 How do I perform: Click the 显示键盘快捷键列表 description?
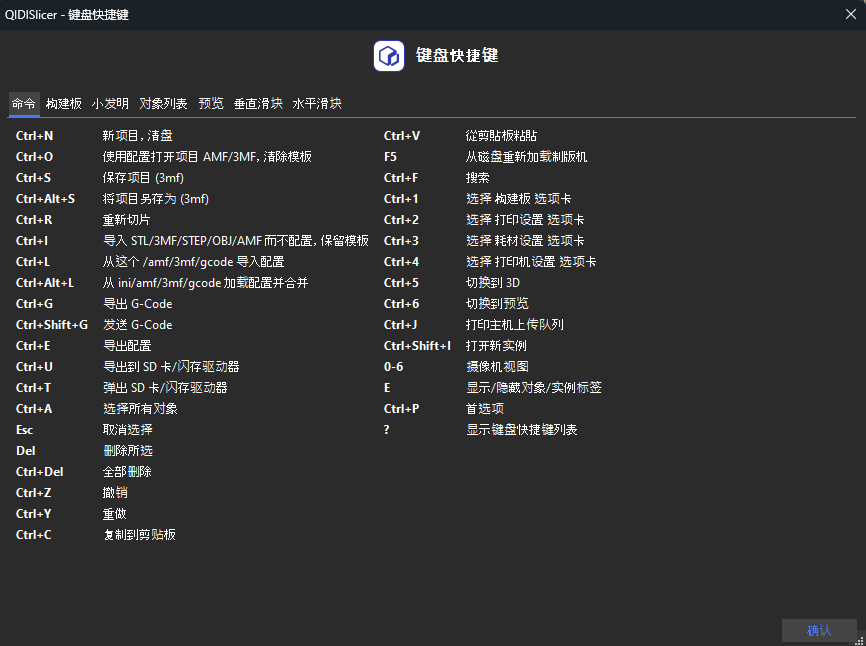point(521,430)
